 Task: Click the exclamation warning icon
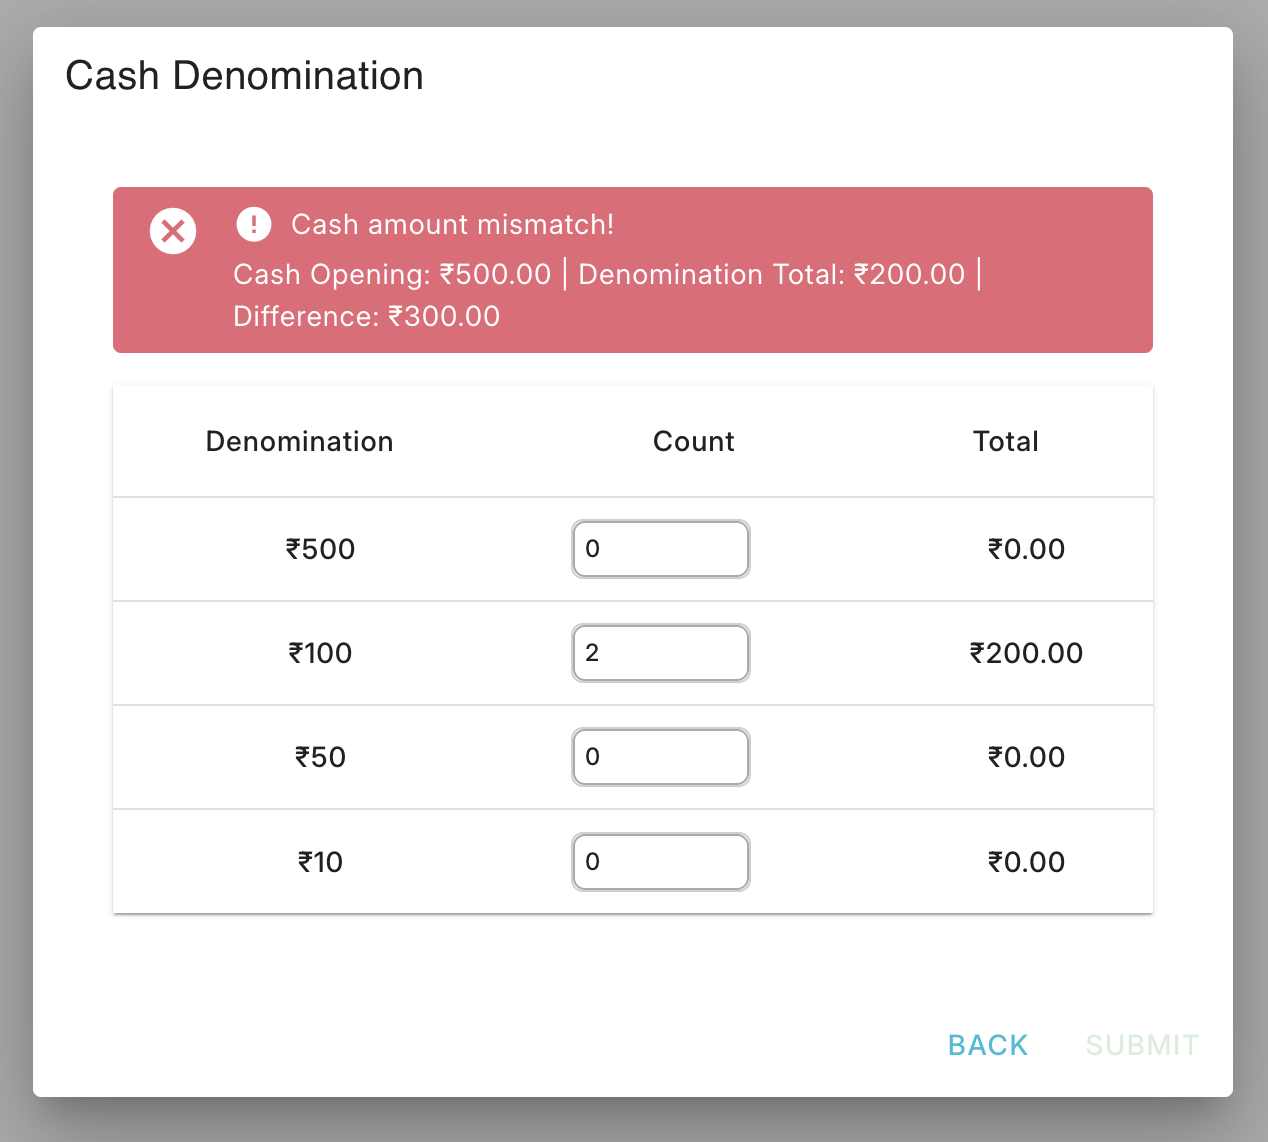pos(254,224)
